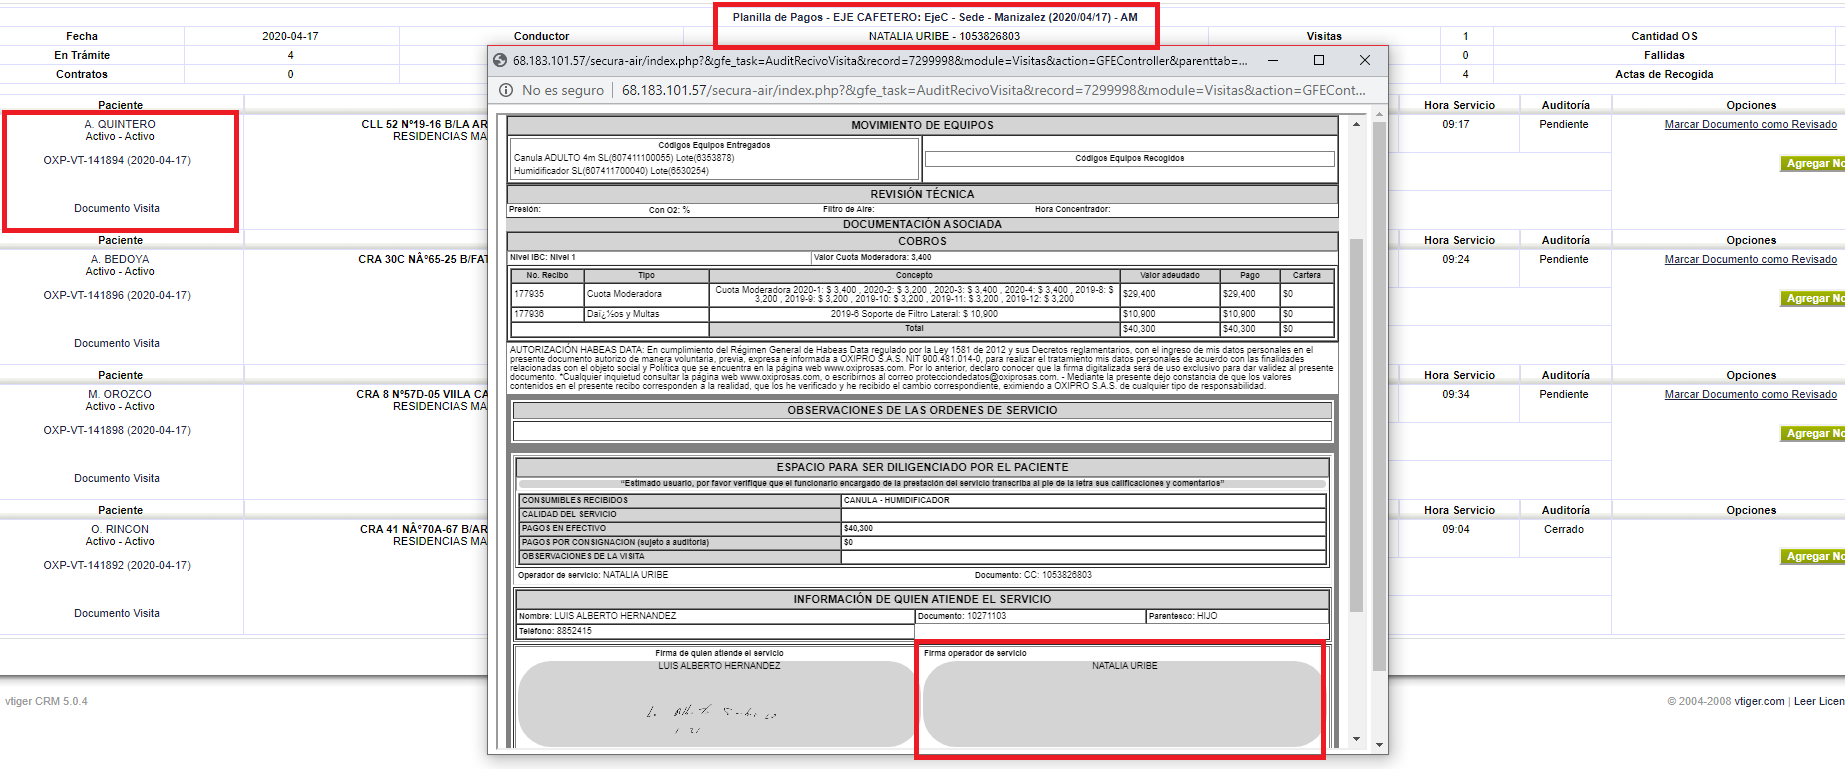Click Agregar button in the 09:17 row
The image size is (1845, 769).
1812,163
